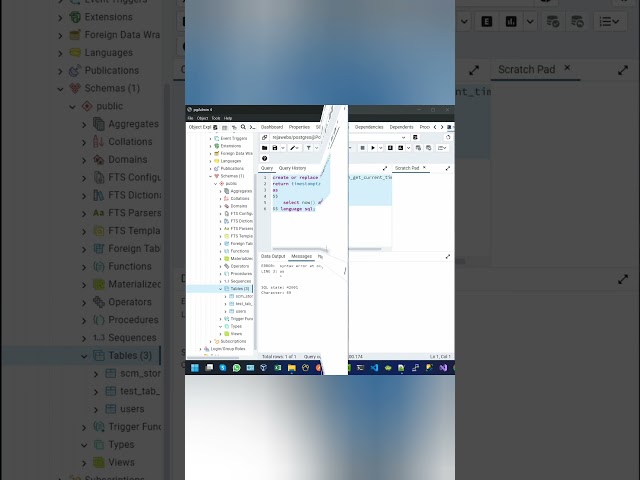Open the Explain options dropdown arrow
640x480 pixels.
tap(408, 148)
